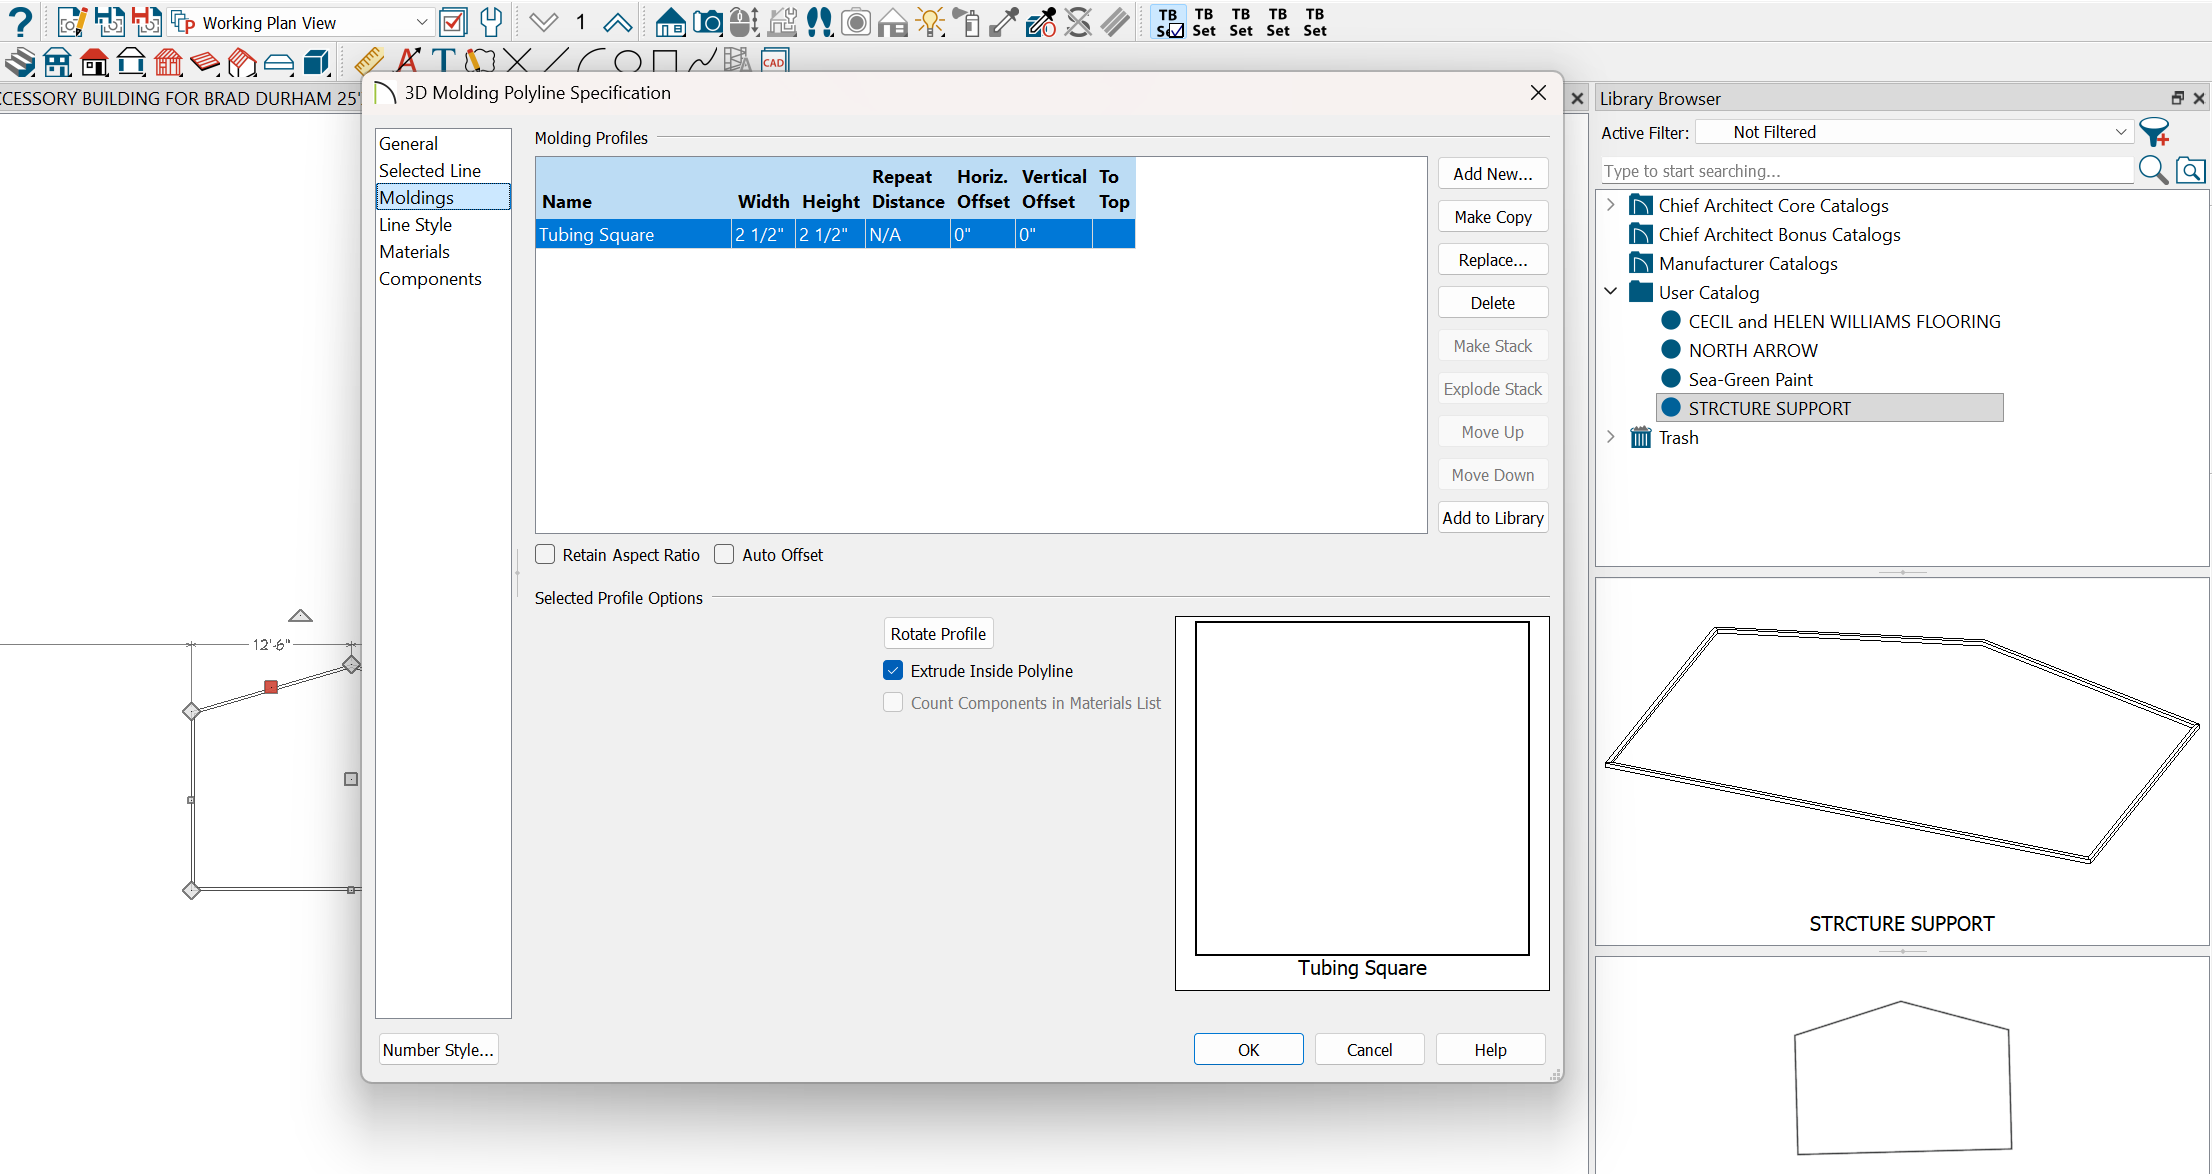Expand Chief Architect Core Catalogs

(x=1610, y=205)
